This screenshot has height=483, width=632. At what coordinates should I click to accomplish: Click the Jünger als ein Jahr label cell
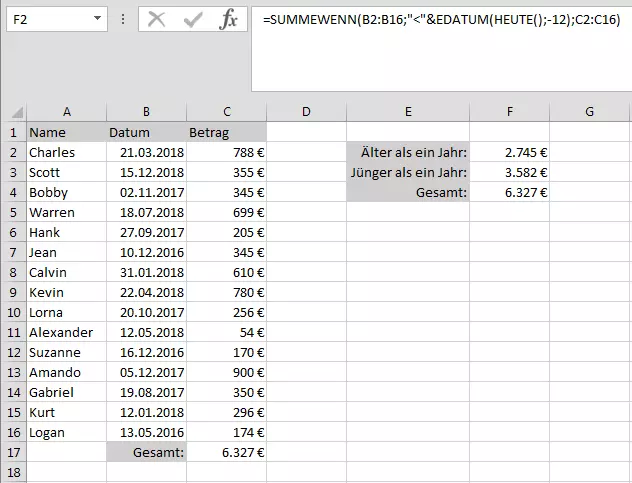click(x=408, y=172)
